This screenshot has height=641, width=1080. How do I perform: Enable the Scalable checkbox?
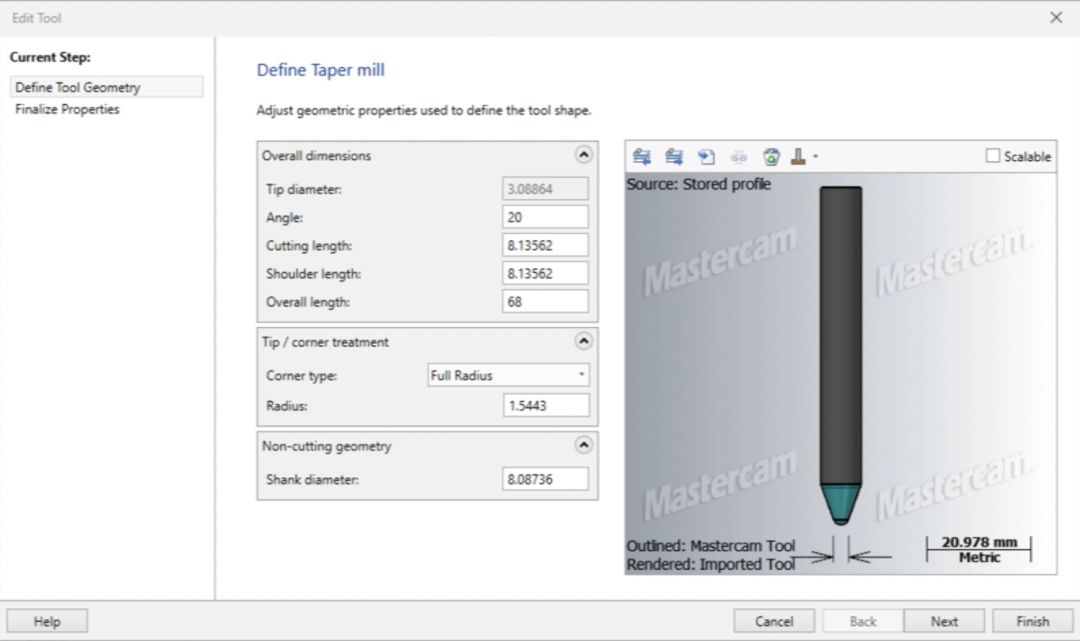992,156
